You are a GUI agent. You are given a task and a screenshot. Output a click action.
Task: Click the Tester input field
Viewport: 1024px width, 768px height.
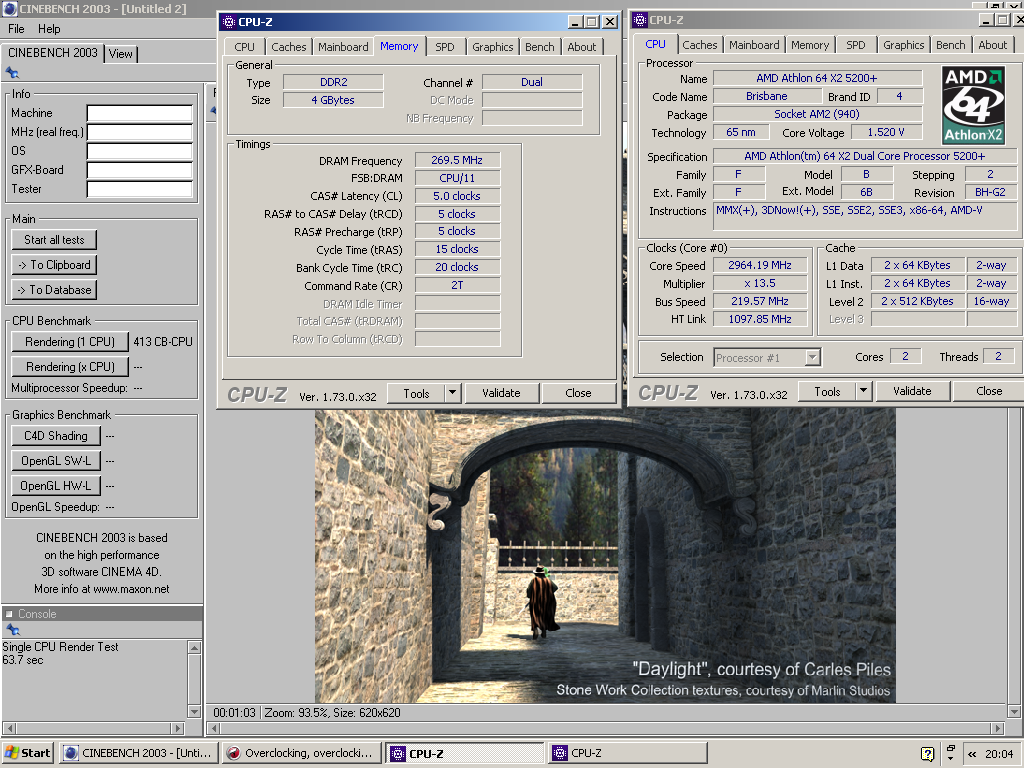140,189
